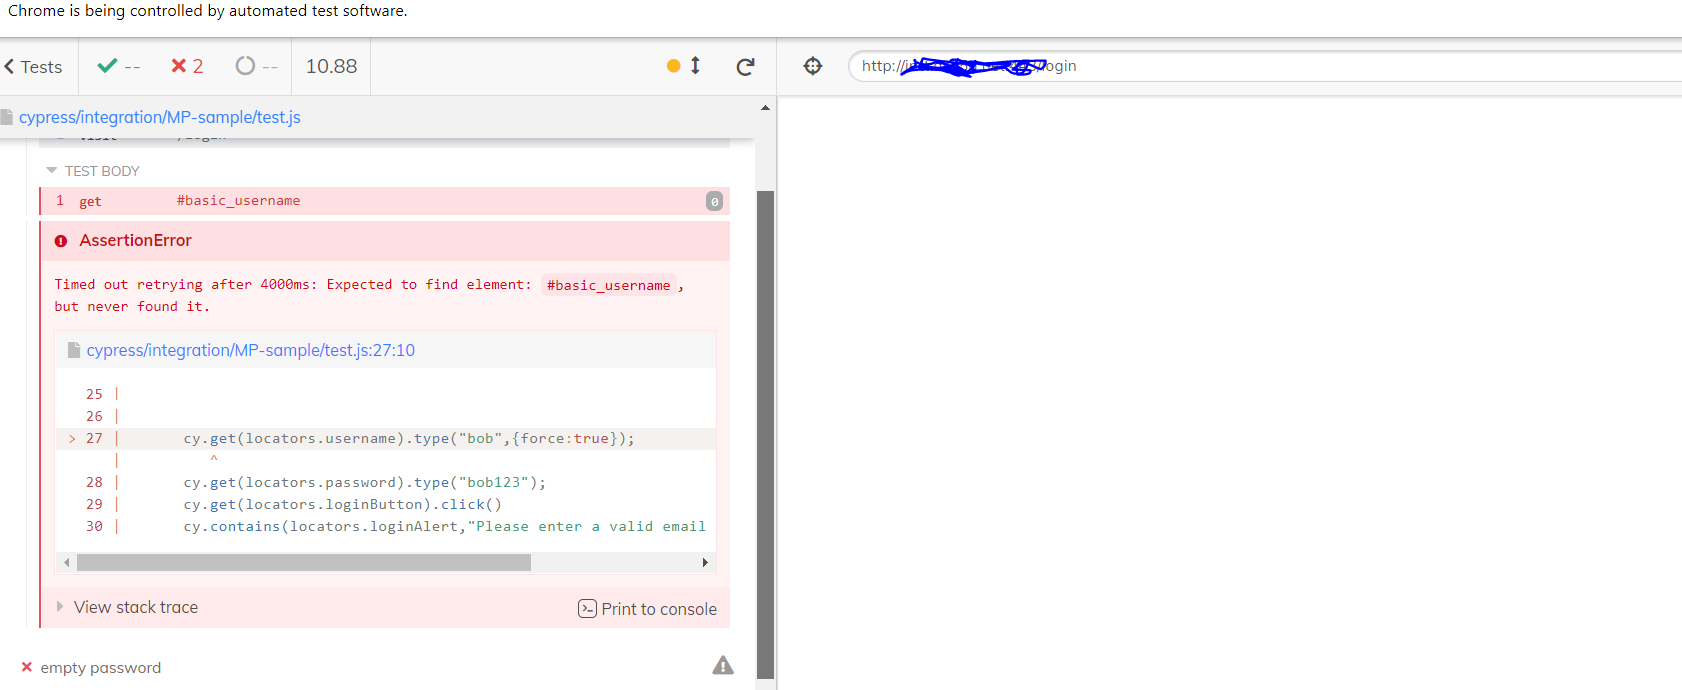The image size is (1682, 690).
Task: Open test.js:27:10 code frame link
Action: (x=250, y=350)
